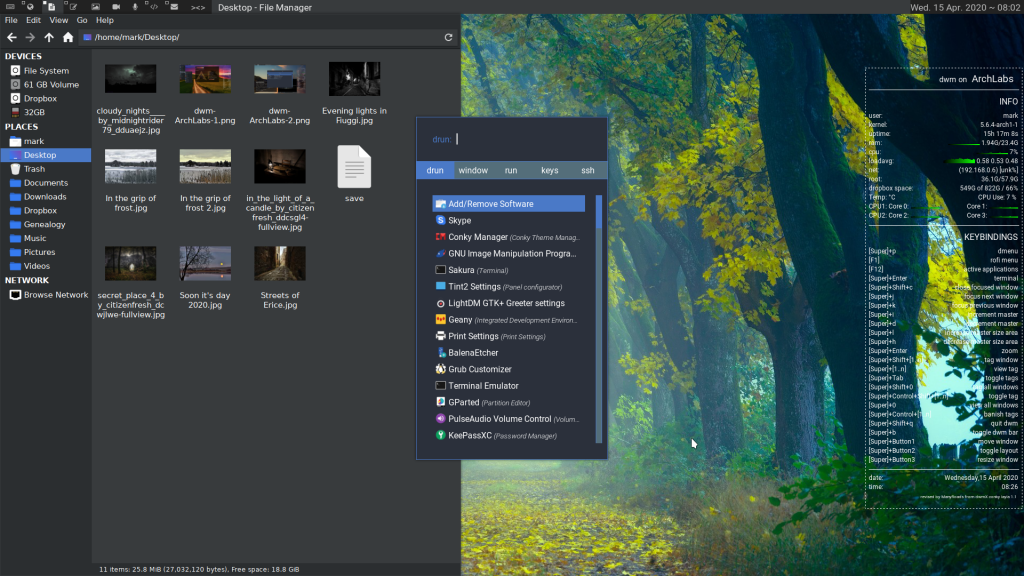Launch BalenaEtcher from the rofi list

tap(509, 353)
